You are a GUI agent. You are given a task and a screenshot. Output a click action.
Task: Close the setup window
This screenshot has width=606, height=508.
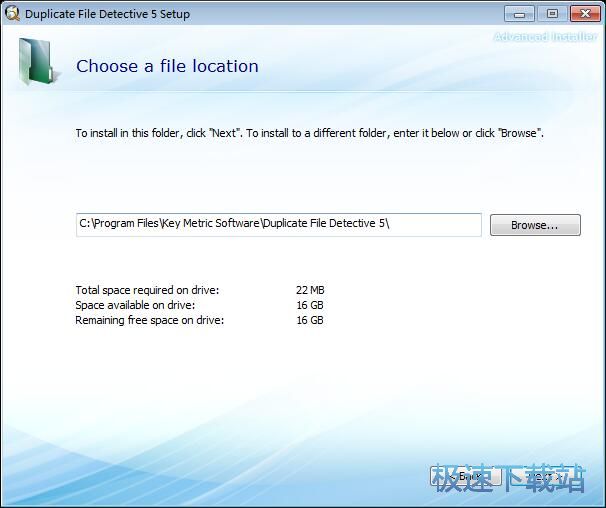click(585, 14)
